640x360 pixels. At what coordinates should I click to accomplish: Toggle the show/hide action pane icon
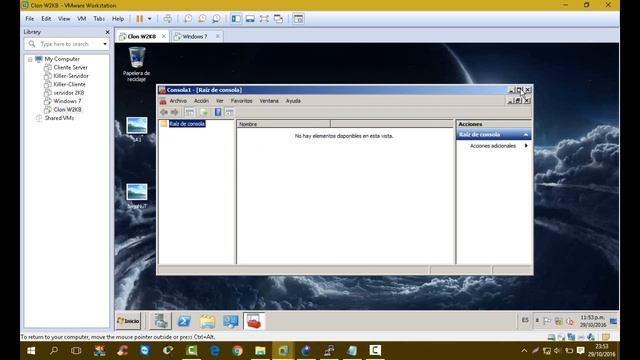click(x=229, y=112)
